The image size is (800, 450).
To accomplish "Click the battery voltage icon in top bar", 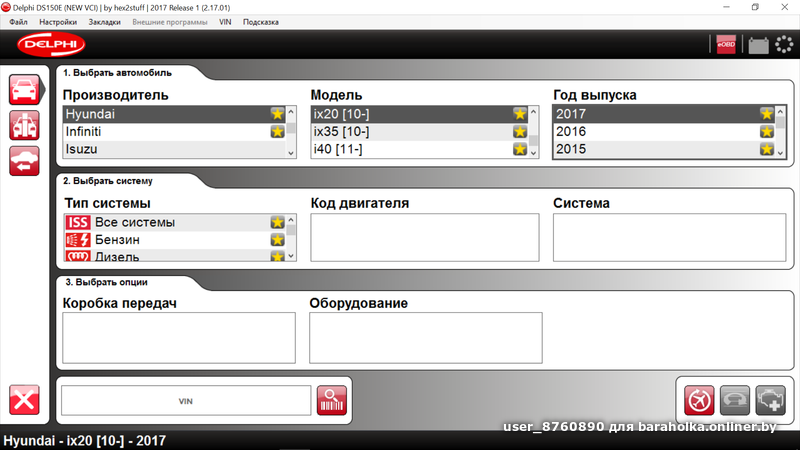I will tap(758, 45).
